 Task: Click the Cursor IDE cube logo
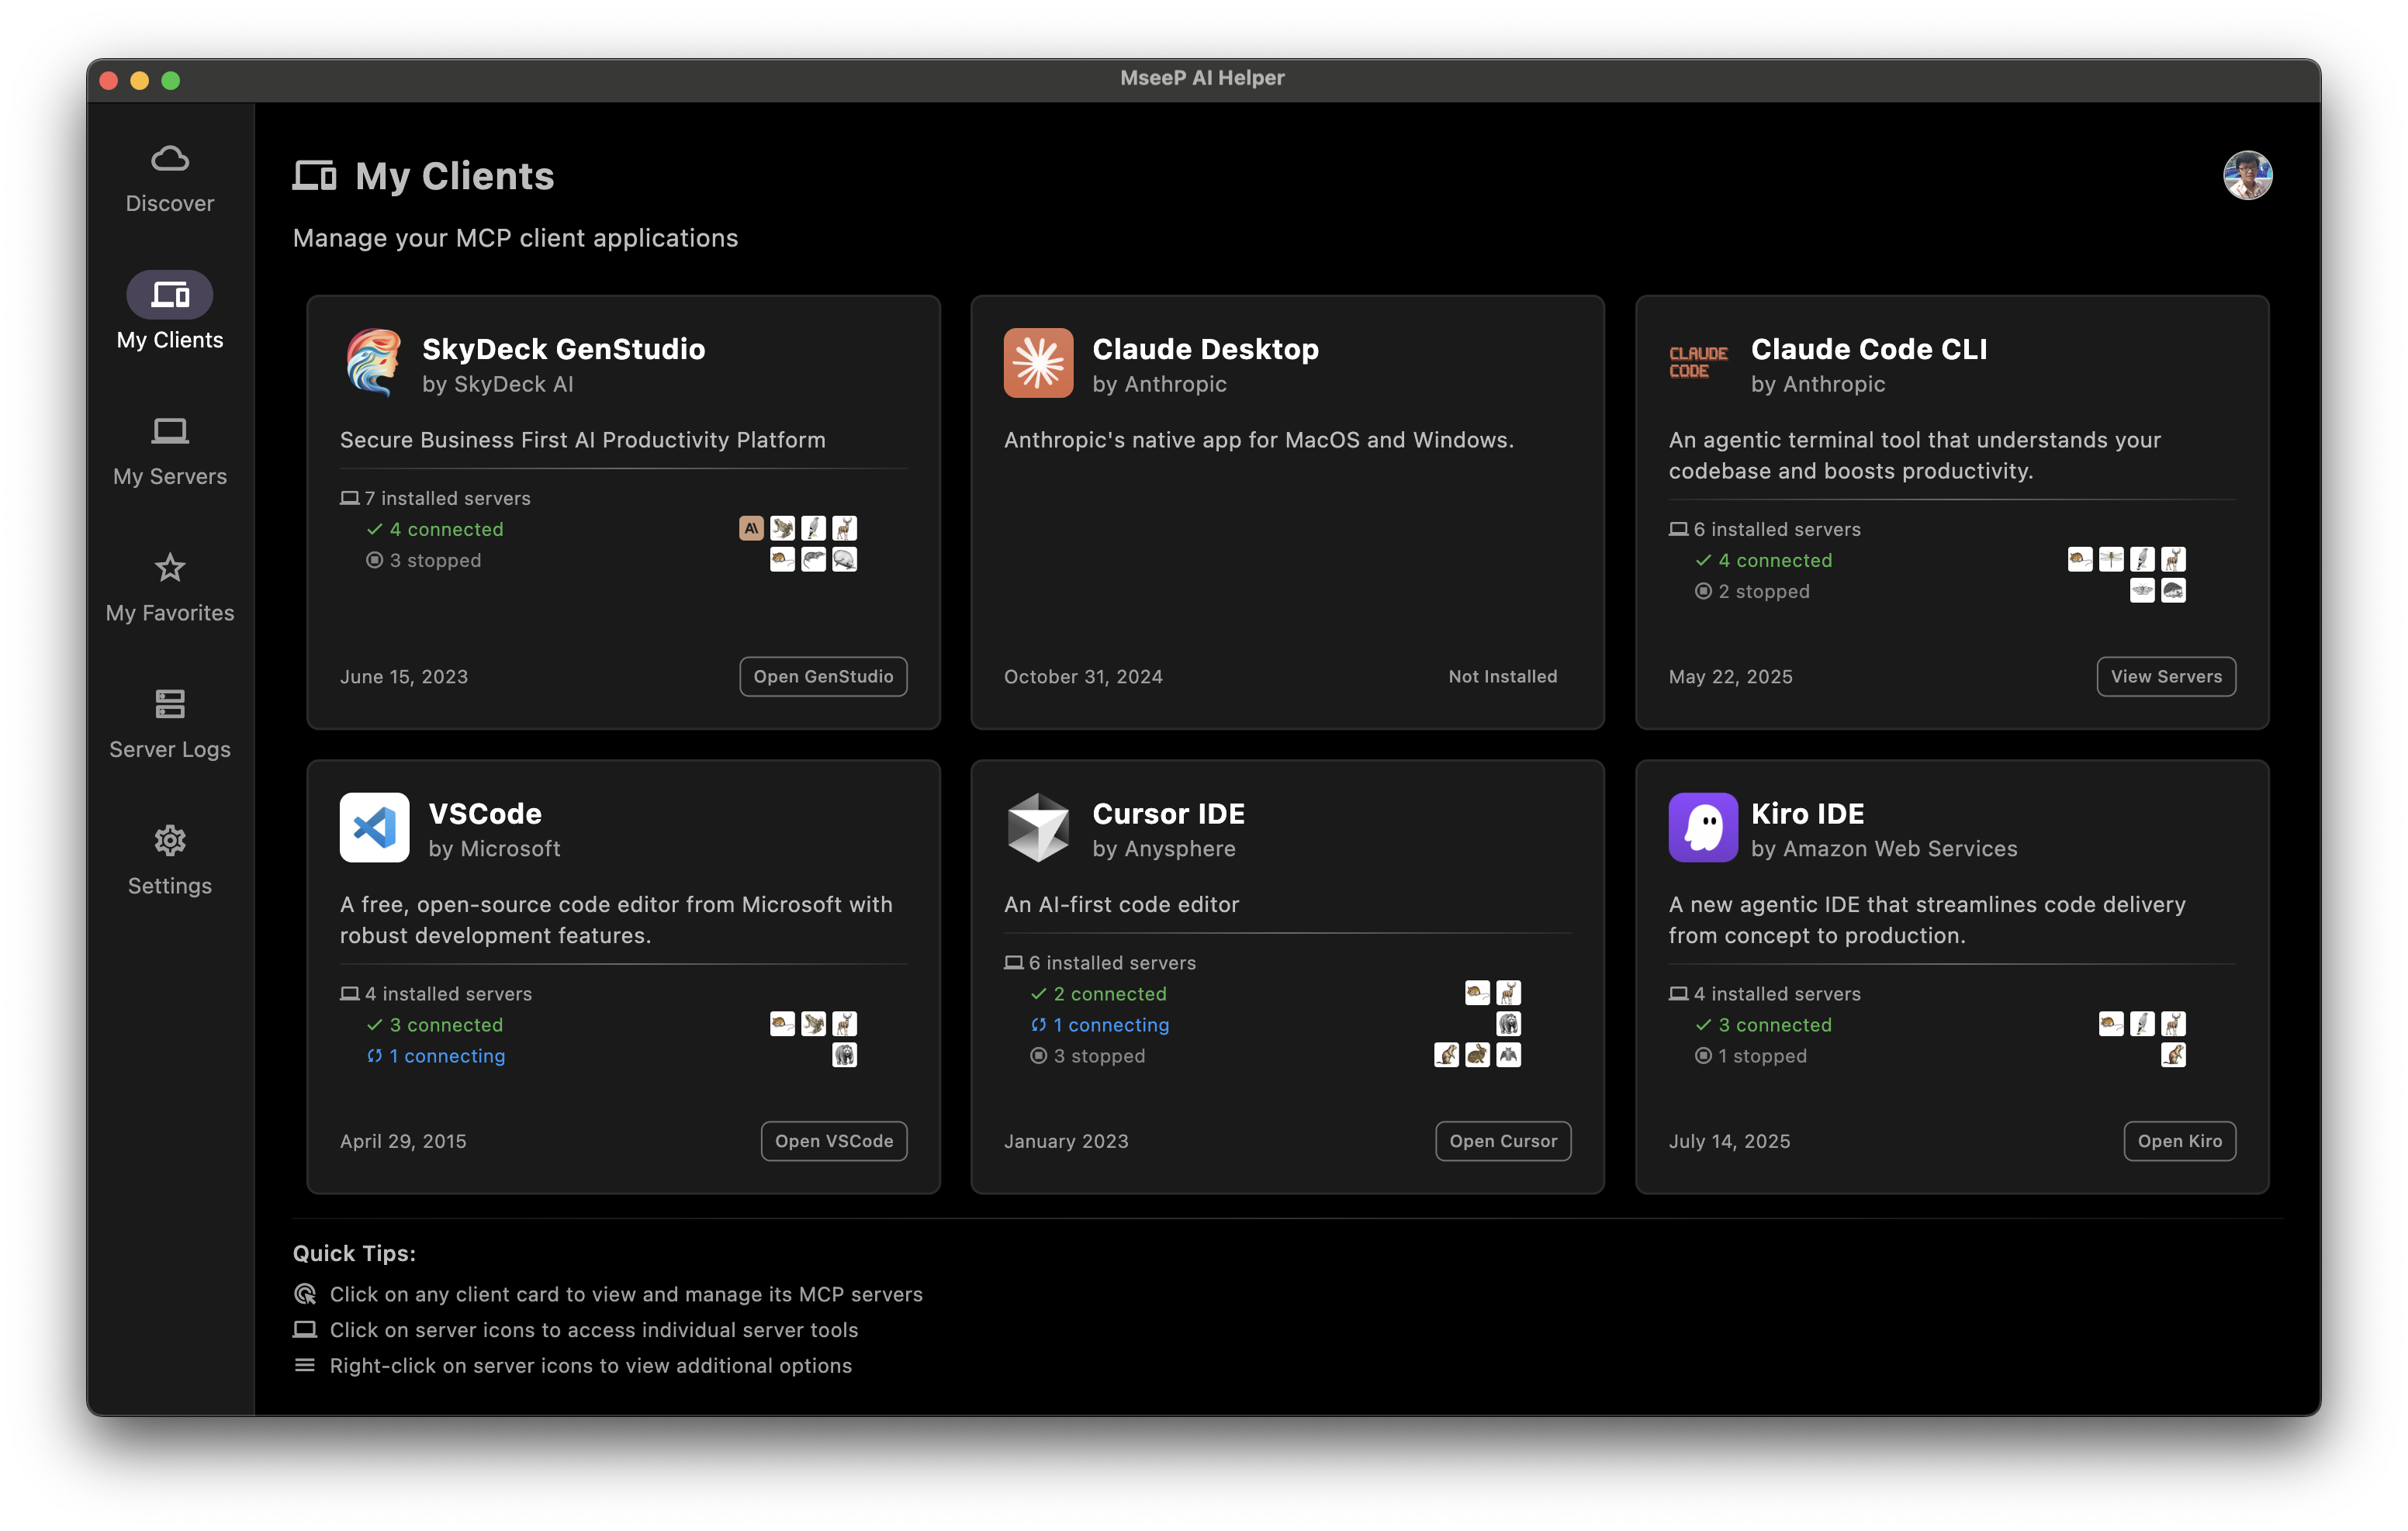click(x=1038, y=828)
